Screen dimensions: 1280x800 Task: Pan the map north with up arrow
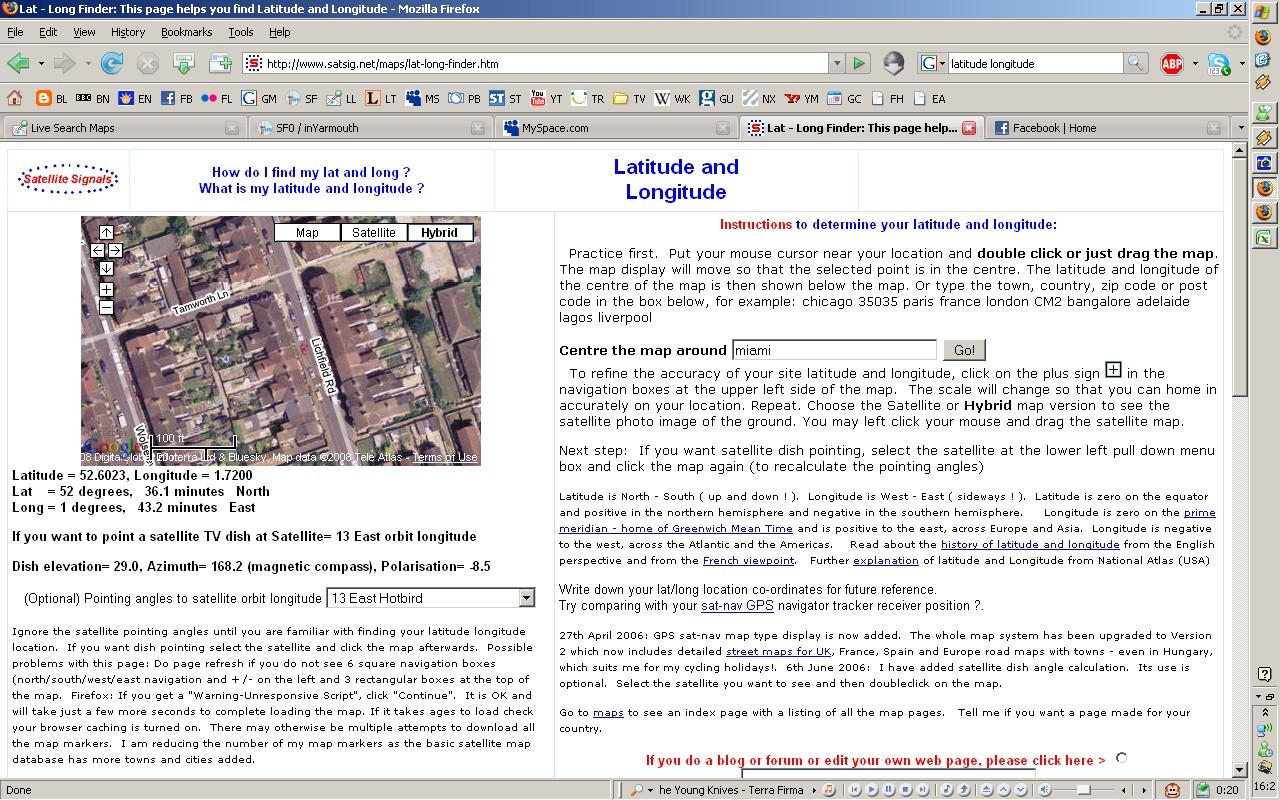point(106,233)
